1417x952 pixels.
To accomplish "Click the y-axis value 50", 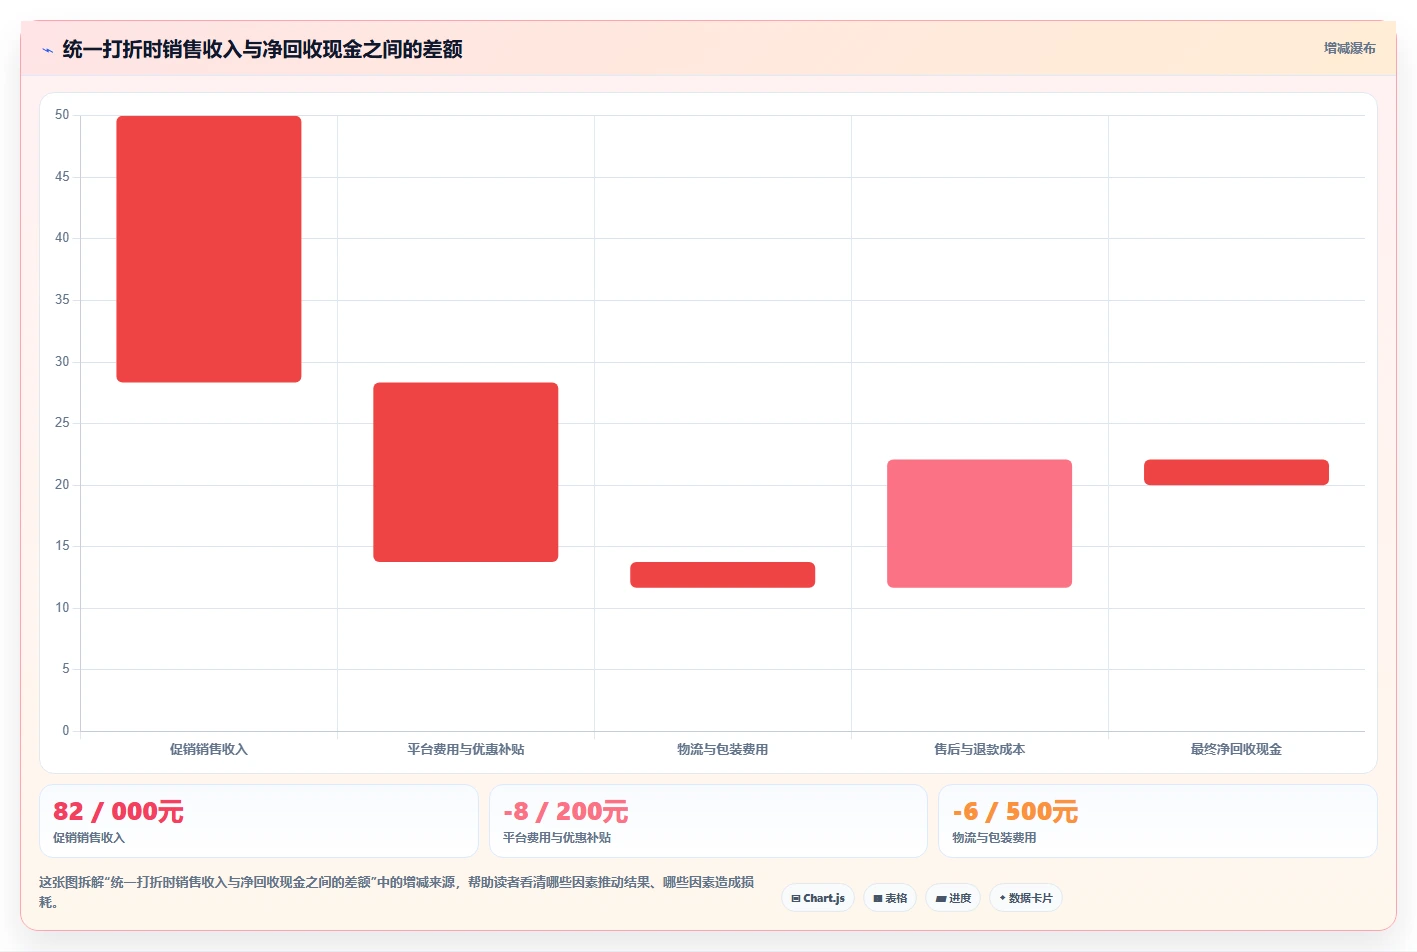I will point(62,115).
